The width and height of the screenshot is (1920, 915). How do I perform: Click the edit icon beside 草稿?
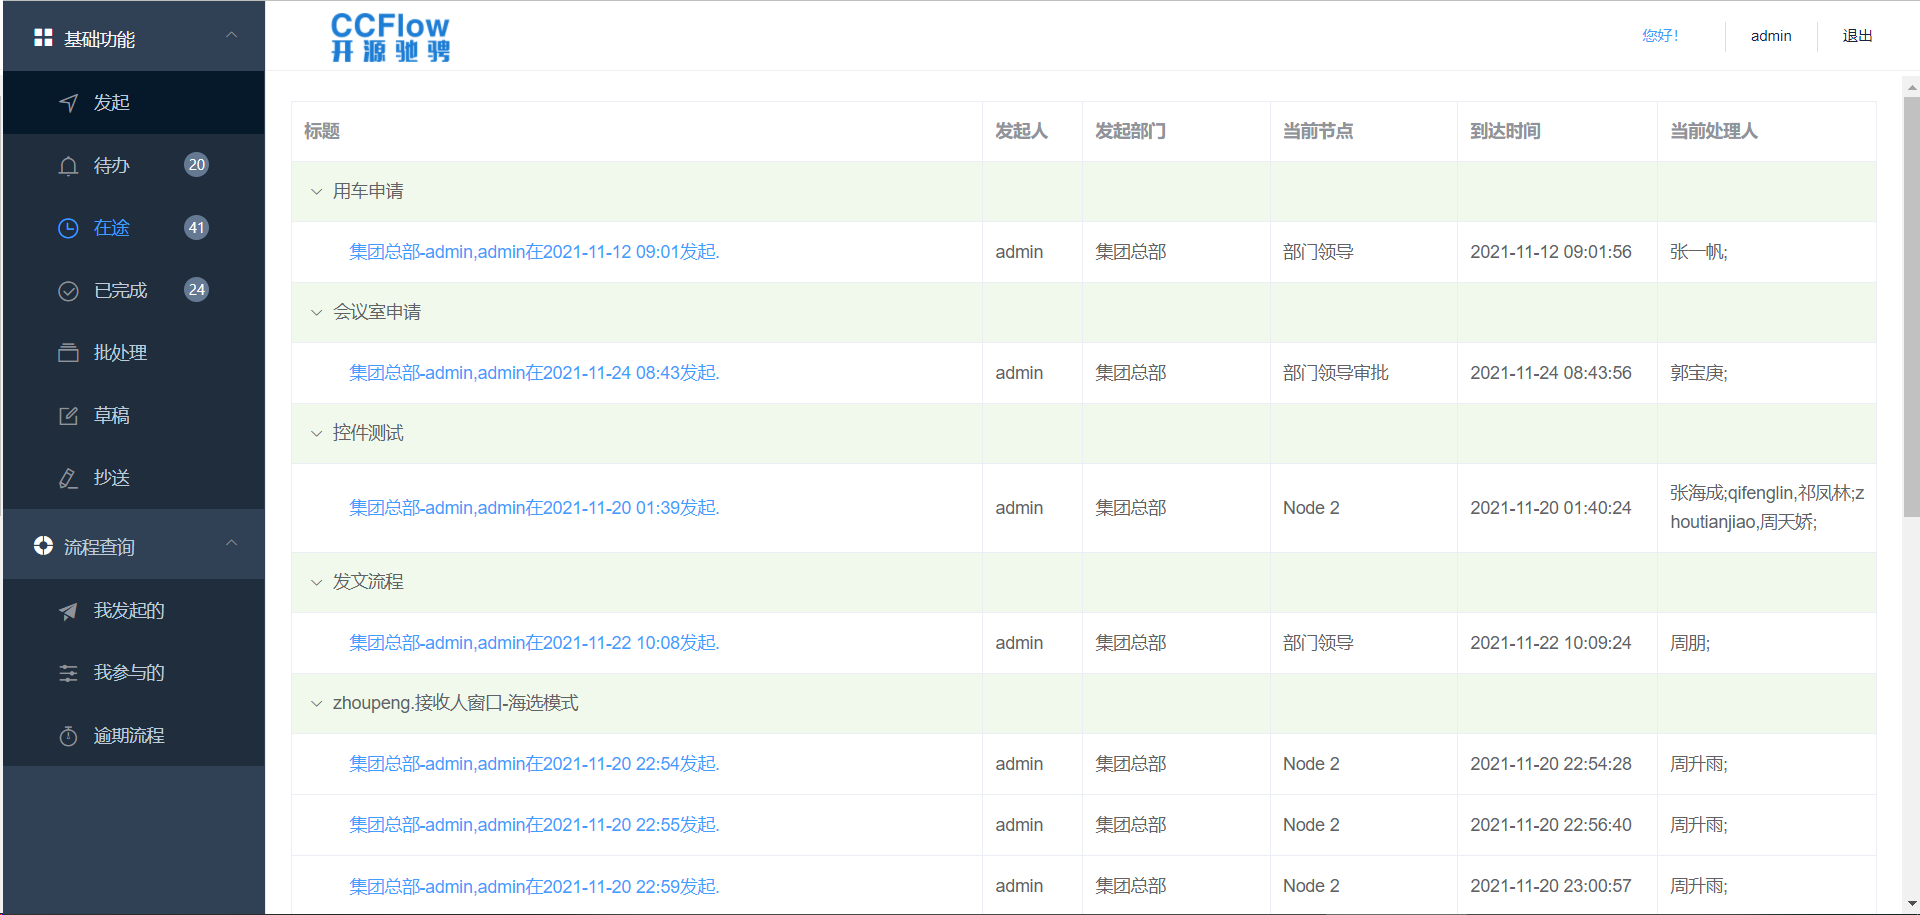click(x=68, y=416)
